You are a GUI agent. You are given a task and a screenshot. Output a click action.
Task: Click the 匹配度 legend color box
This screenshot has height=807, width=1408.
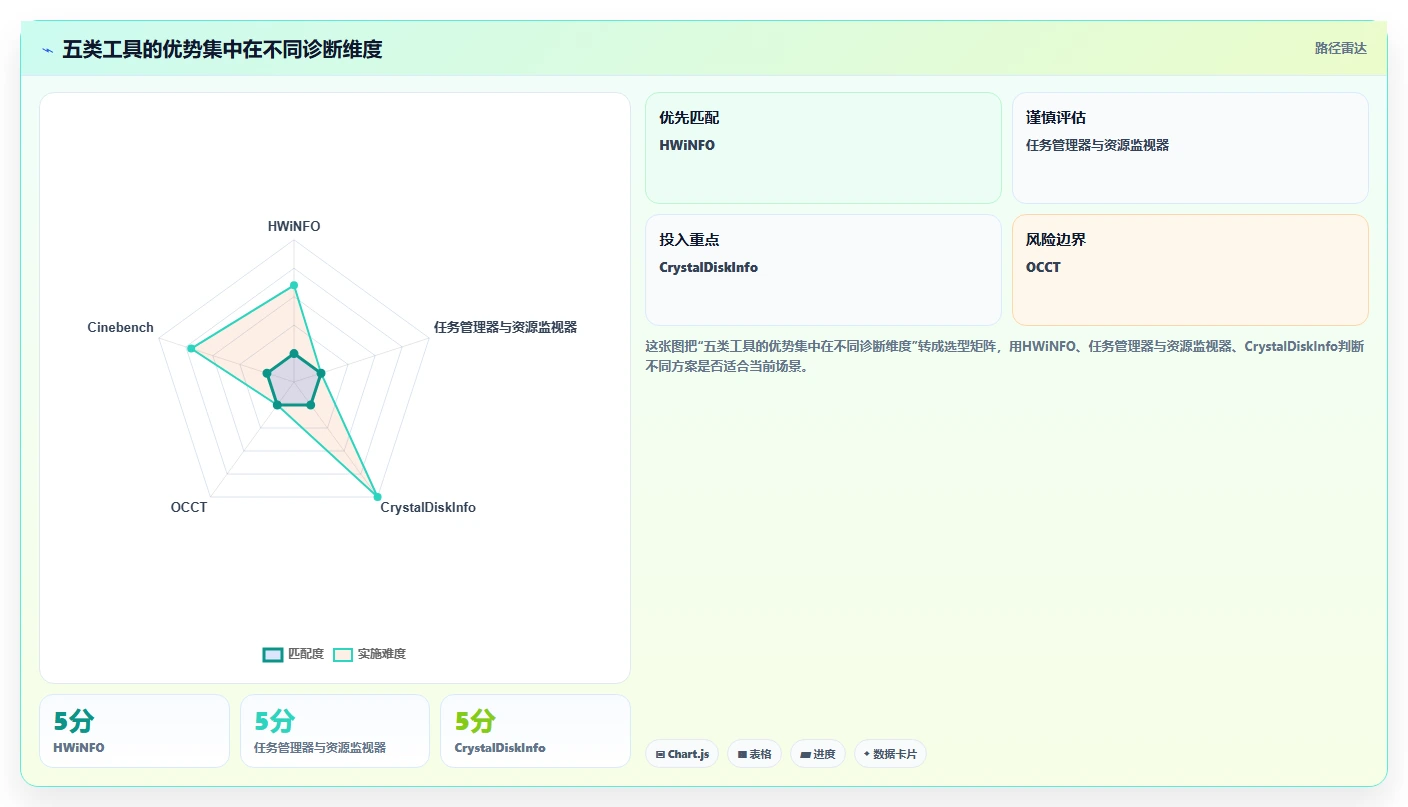(x=273, y=654)
